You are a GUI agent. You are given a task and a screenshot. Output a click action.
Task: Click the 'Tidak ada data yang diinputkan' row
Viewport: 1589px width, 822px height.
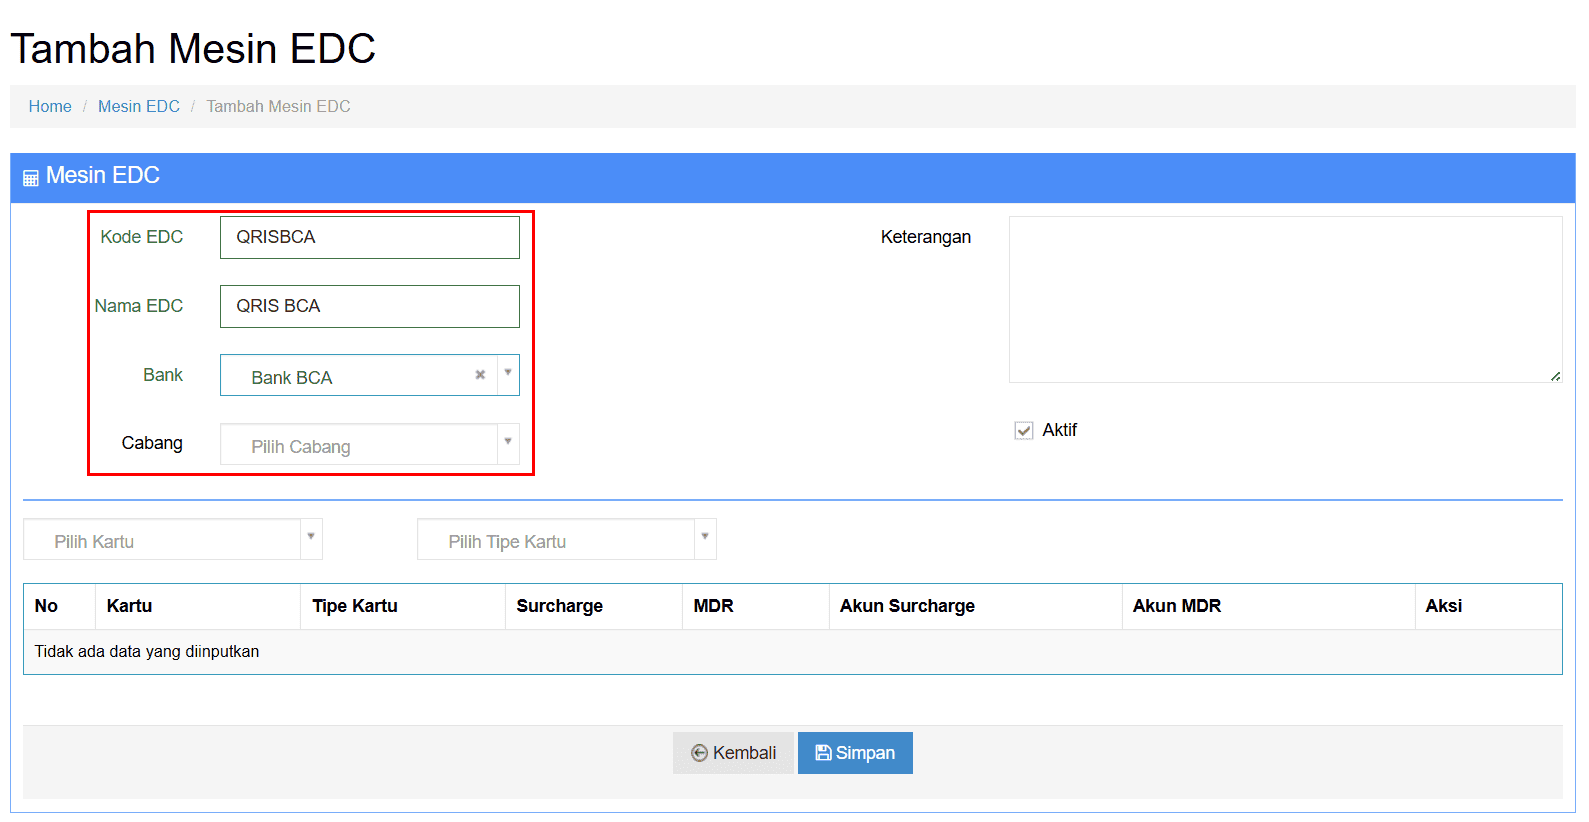click(792, 652)
